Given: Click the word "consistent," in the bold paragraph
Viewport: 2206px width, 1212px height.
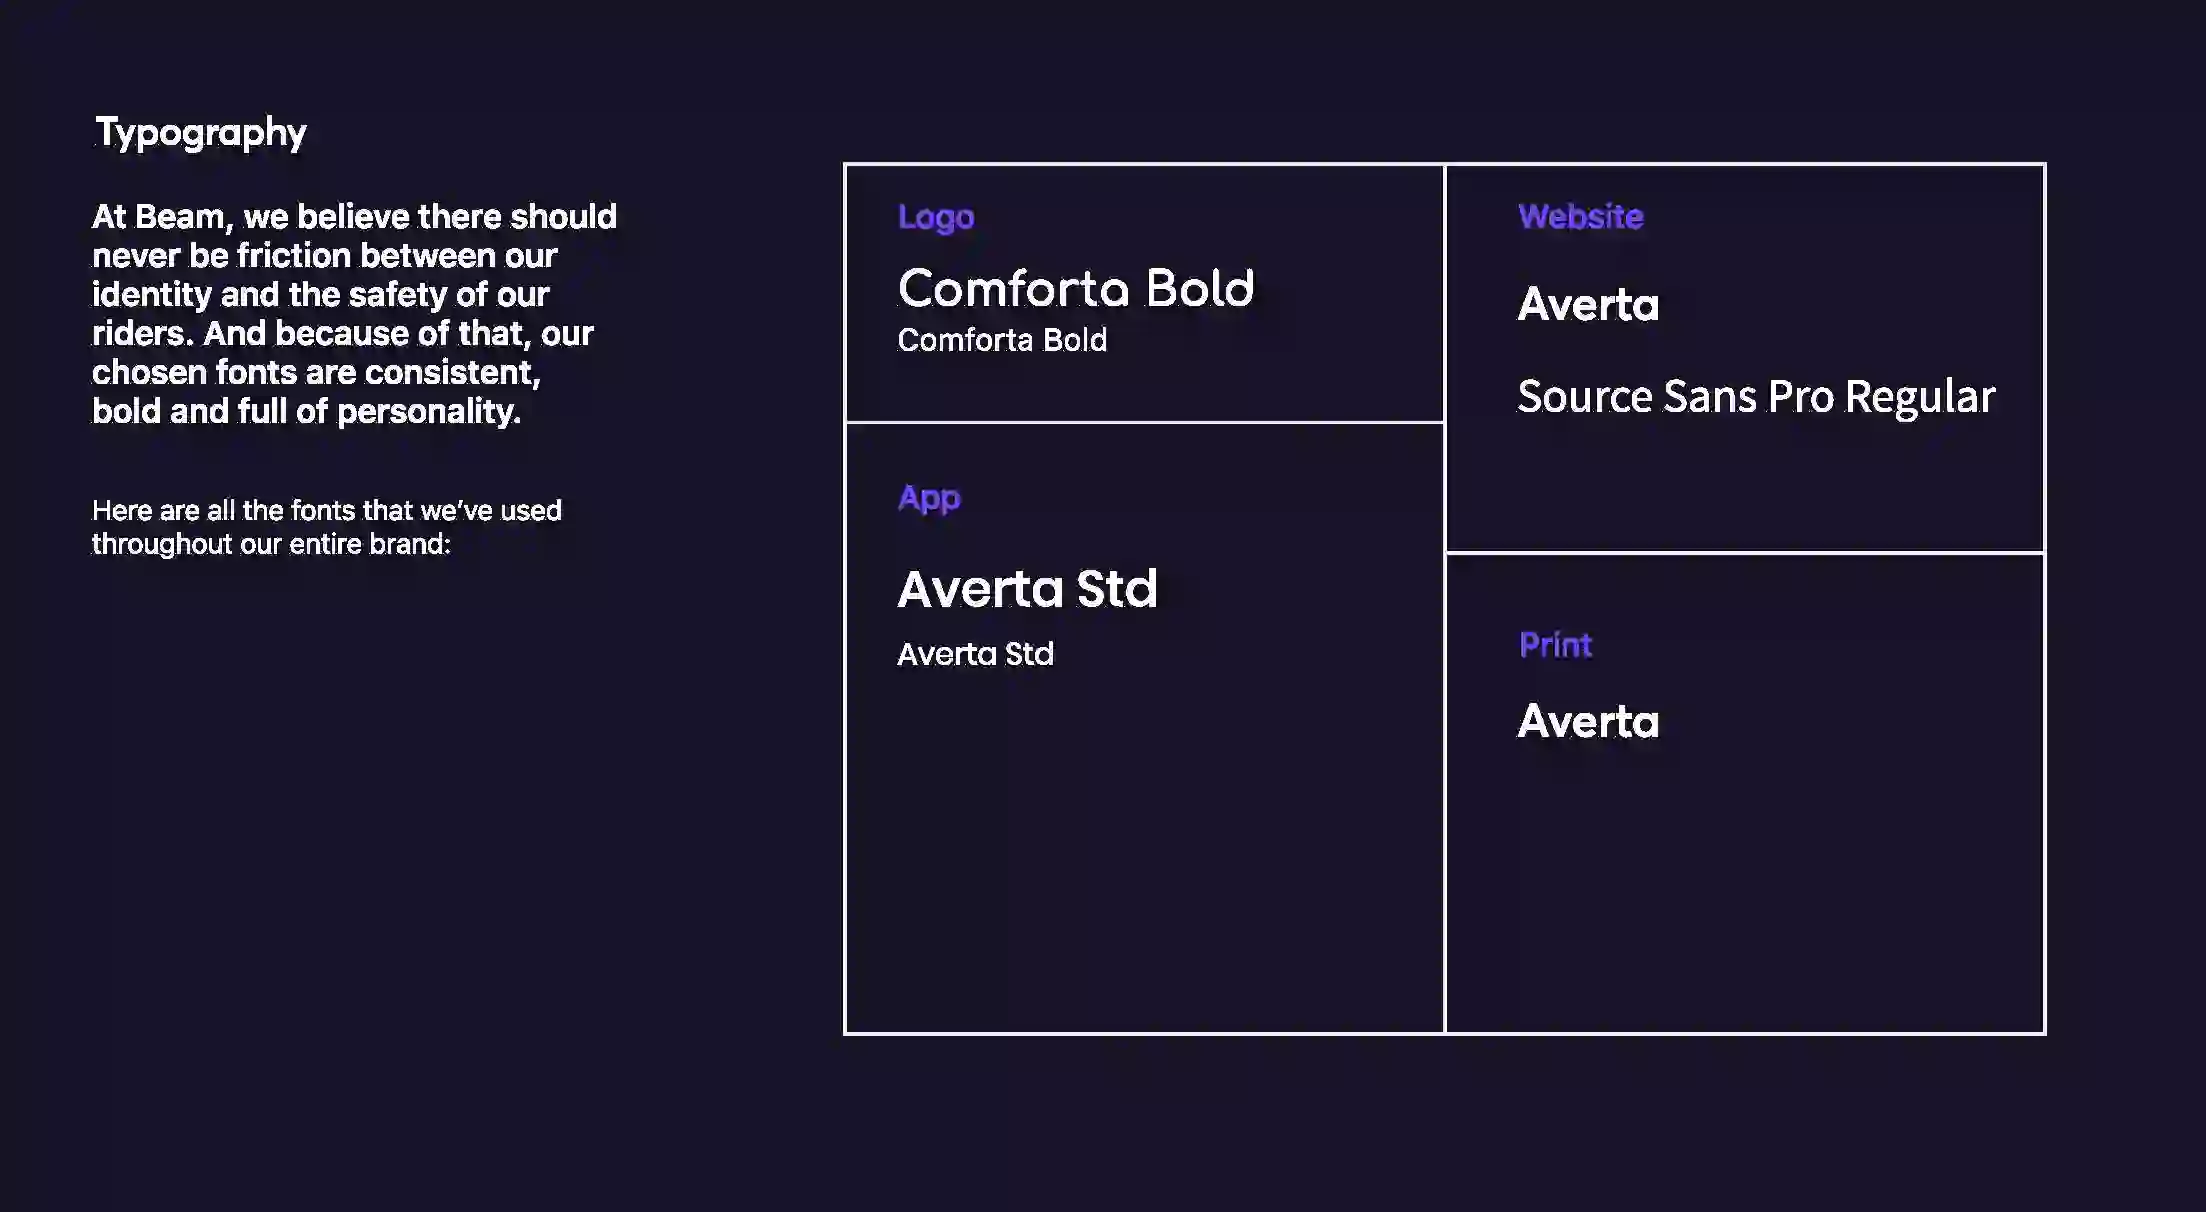Looking at the screenshot, I should coord(452,373).
